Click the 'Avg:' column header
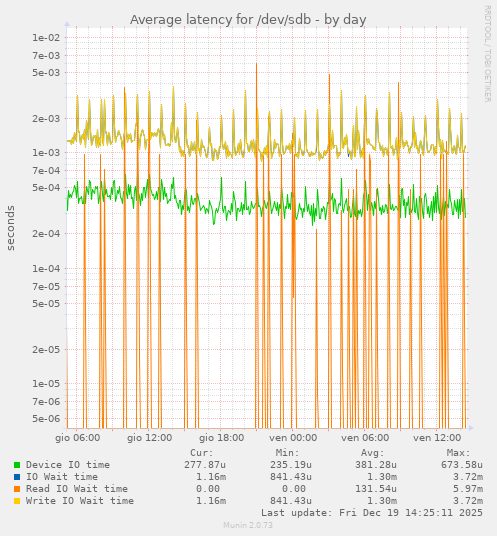Image resolution: width=497 pixels, height=536 pixels. click(x=373, y=453)
